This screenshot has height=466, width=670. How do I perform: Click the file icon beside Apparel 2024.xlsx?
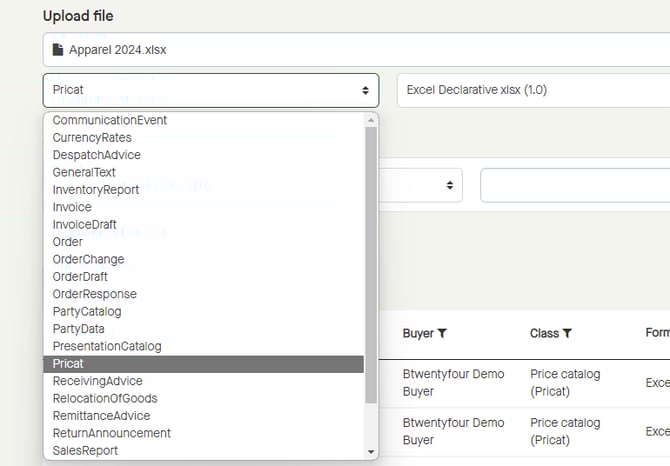[x=58, y=50]
